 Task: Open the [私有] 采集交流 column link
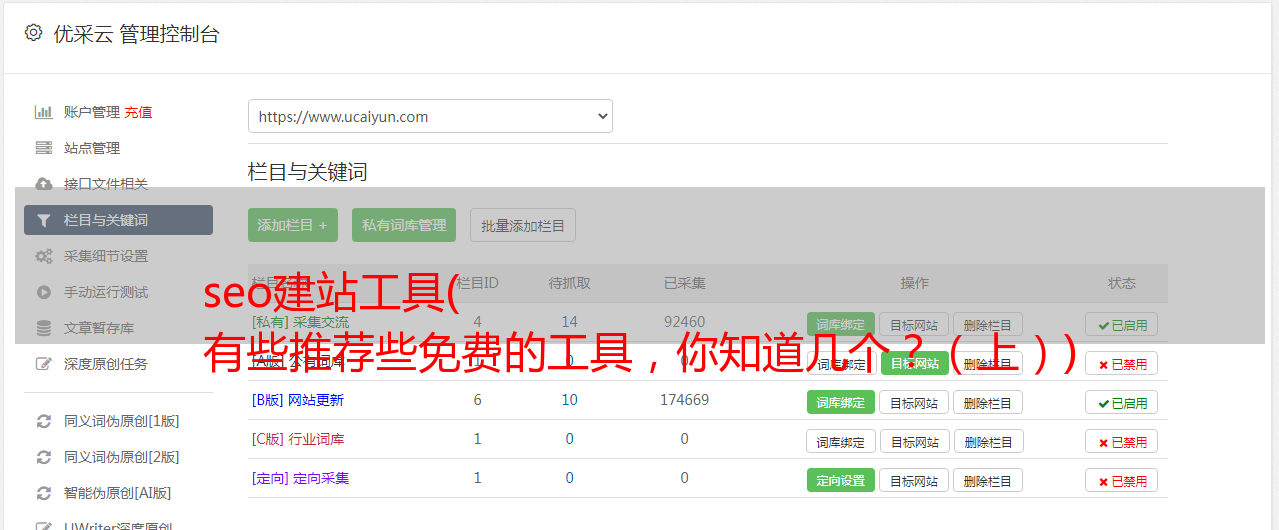point(301,322)
